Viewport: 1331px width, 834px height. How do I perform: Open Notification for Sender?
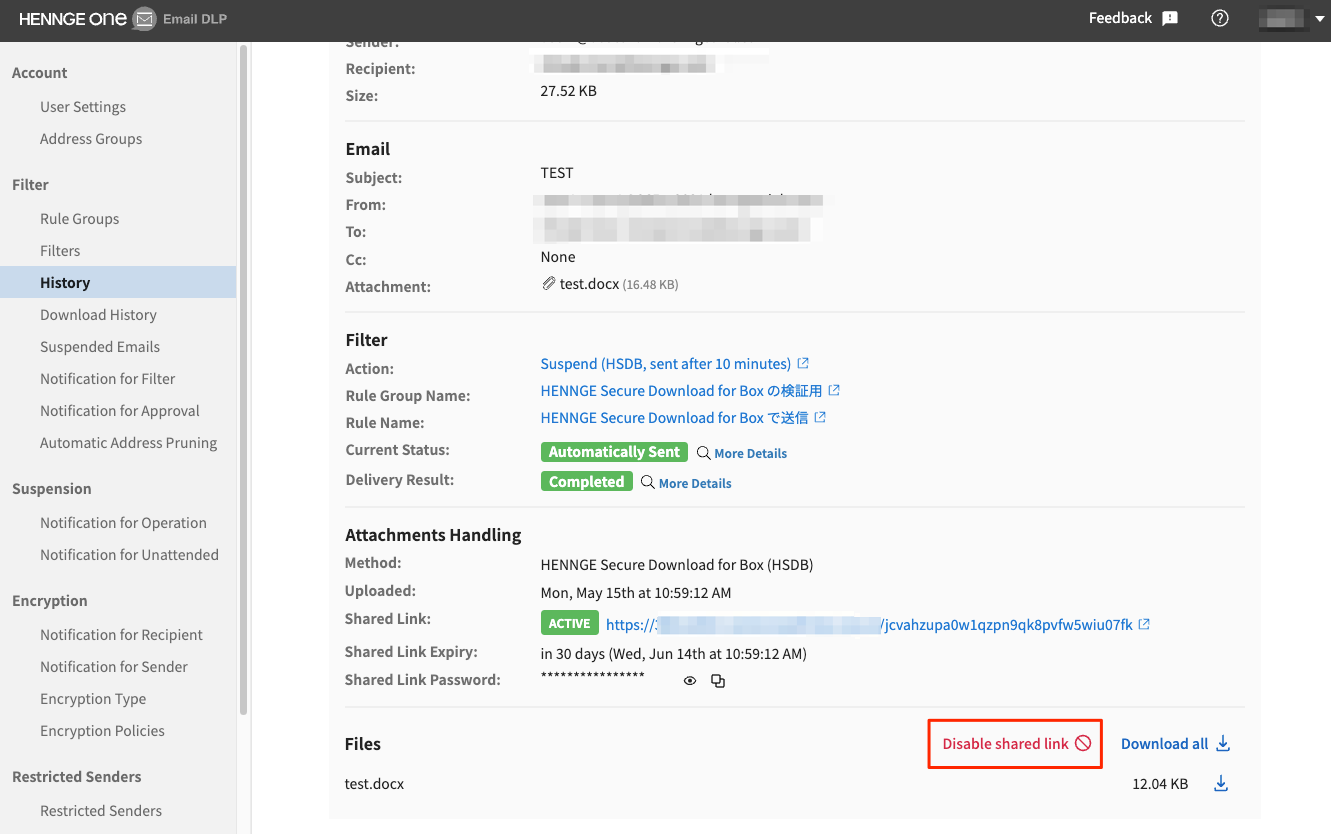[114, 667]
